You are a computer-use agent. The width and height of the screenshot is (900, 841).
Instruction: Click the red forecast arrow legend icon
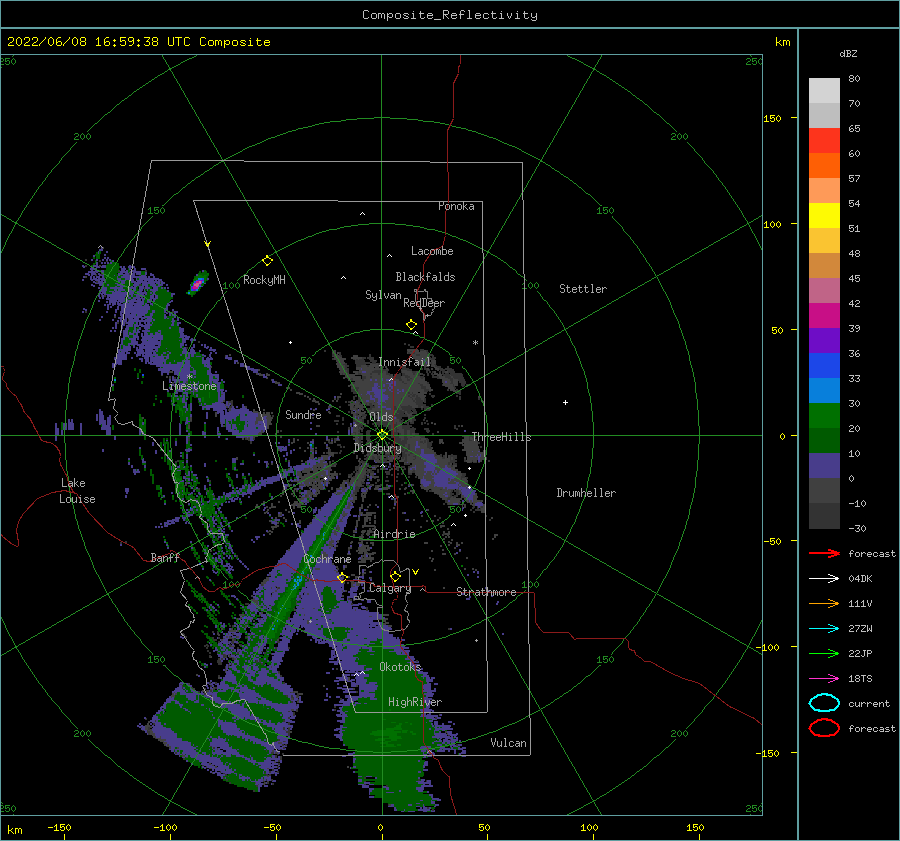(824, 553)
